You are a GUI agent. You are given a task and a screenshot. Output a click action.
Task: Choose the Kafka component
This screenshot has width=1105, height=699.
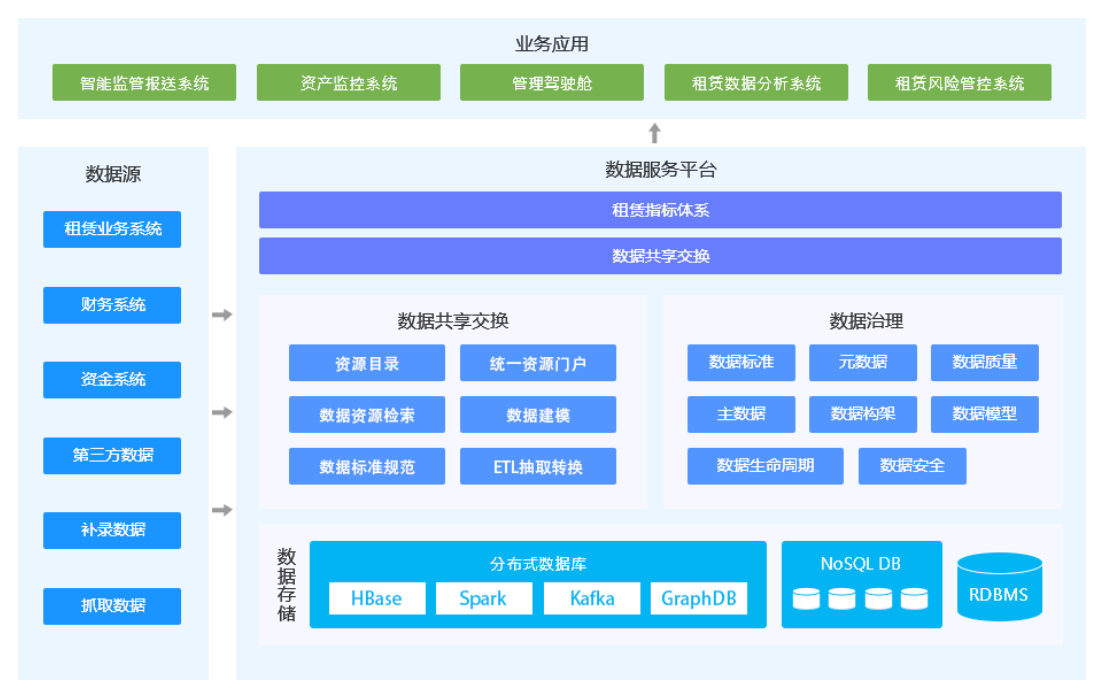coord(591,599)
